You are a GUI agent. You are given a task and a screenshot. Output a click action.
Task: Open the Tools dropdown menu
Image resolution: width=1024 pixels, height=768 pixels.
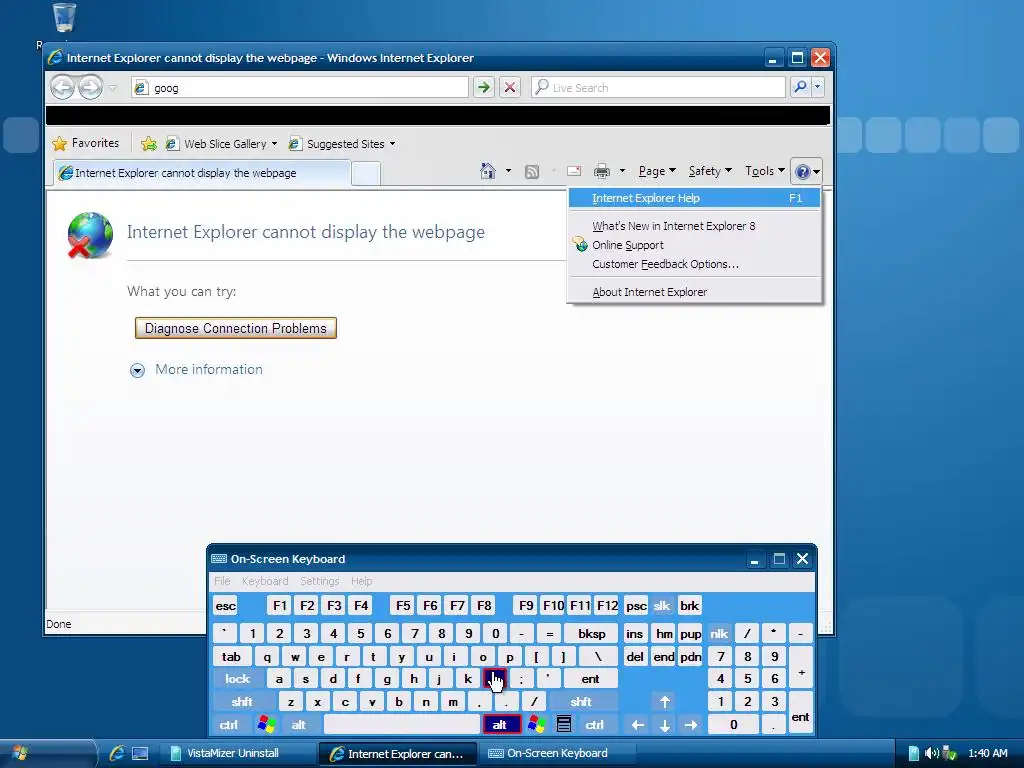765,171
